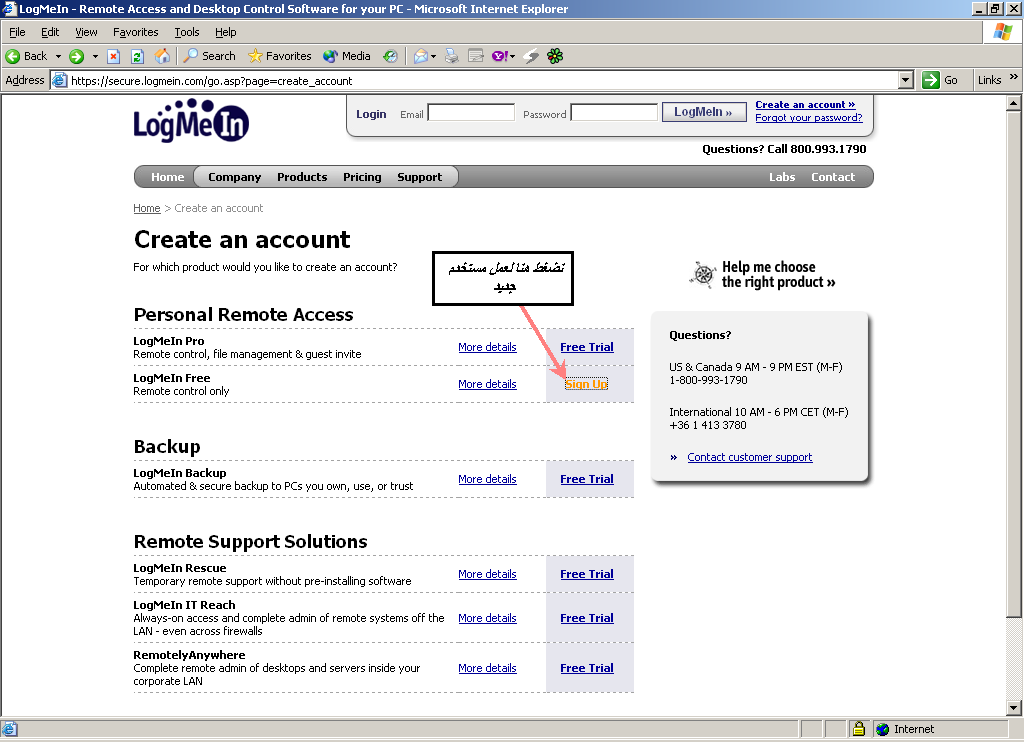Viewport: 1024px width, 742px height.
Task: Click the green Go arrow button
Action: pyautogui.click(x=931, y=80)
